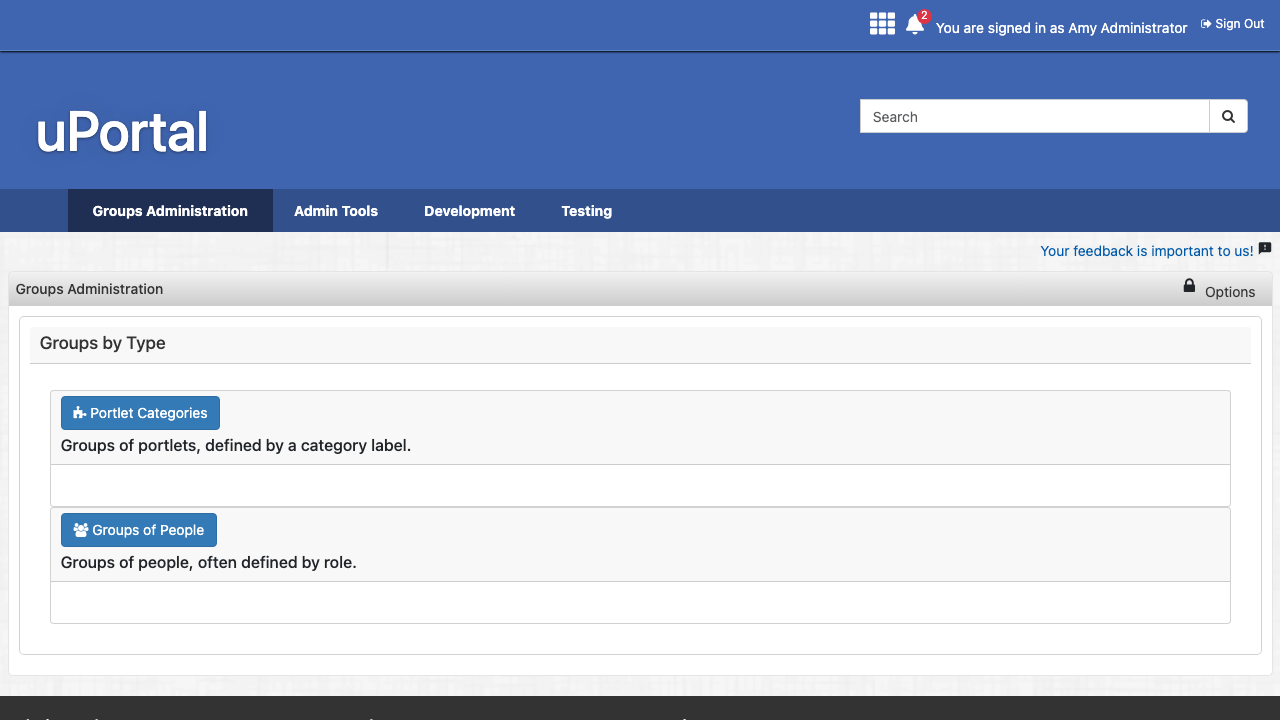The width and height of the screenshot is (1280, 720).
Task: Click 'Groups of people, often defined by role.'
Action: point(209,562)
